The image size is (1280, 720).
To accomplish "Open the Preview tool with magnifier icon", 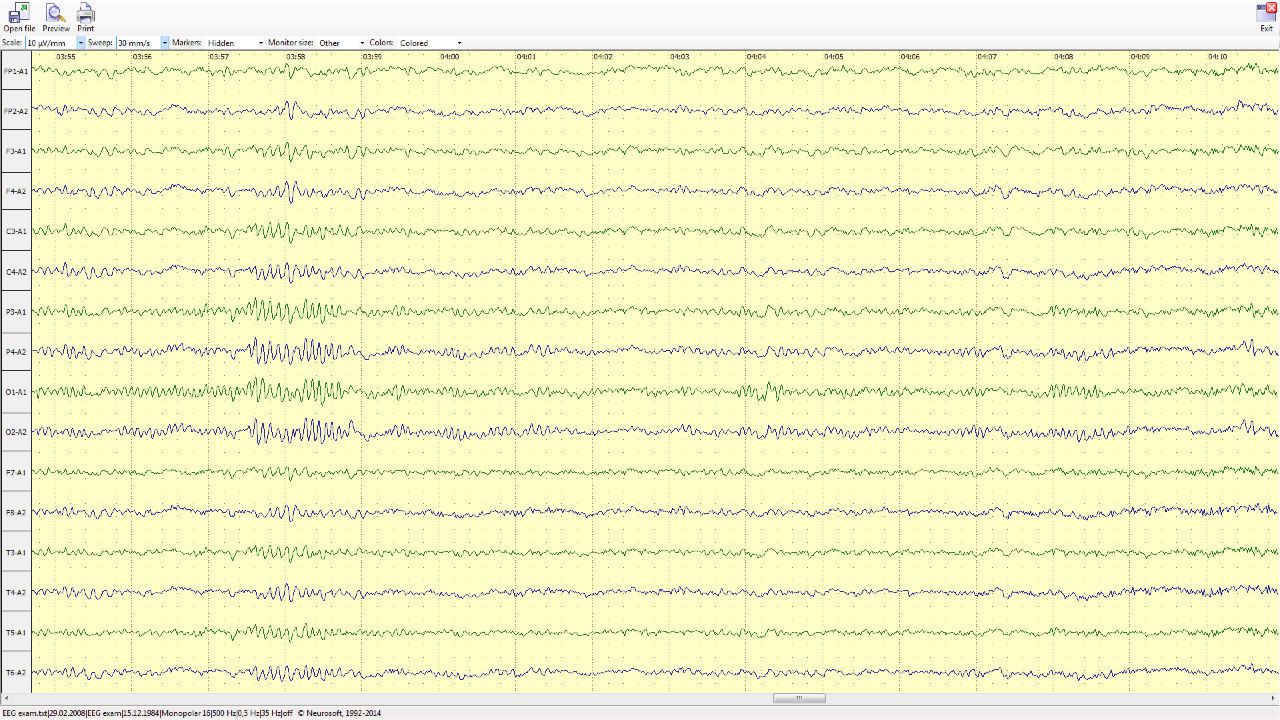I will coord(56,15).
